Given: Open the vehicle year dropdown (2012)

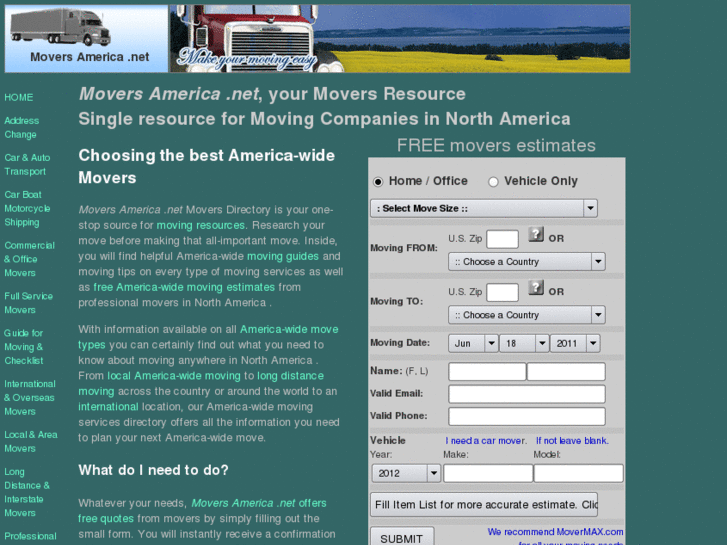Looking at the screenshot, I should (406, 473).
